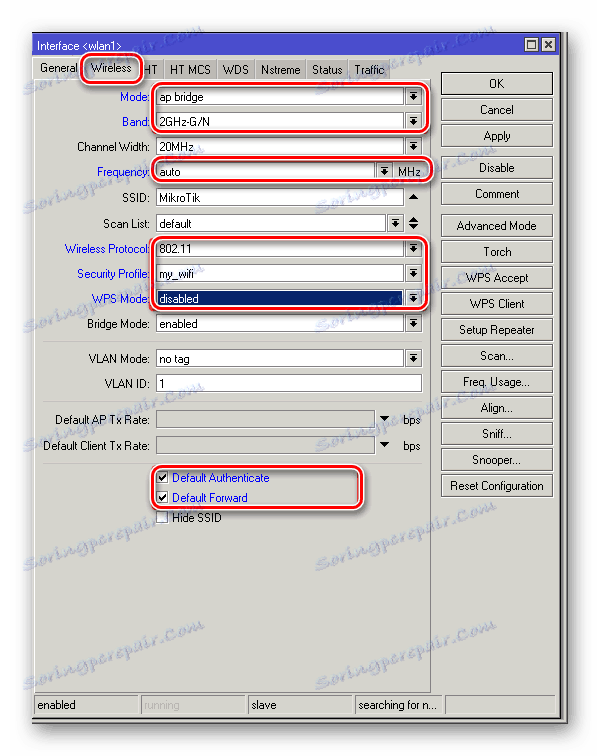Viewport: 600px width, 756px height.
Task: Select the Mode field showing ap bridge
Action: tap(280, 97)
